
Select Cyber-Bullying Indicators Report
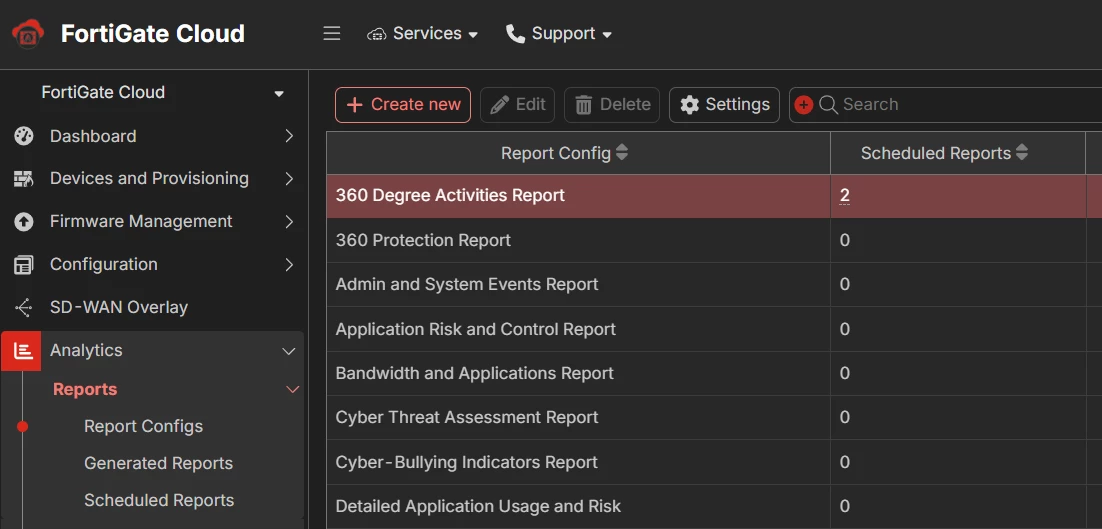pyautogui.click(x=714, y=462)
